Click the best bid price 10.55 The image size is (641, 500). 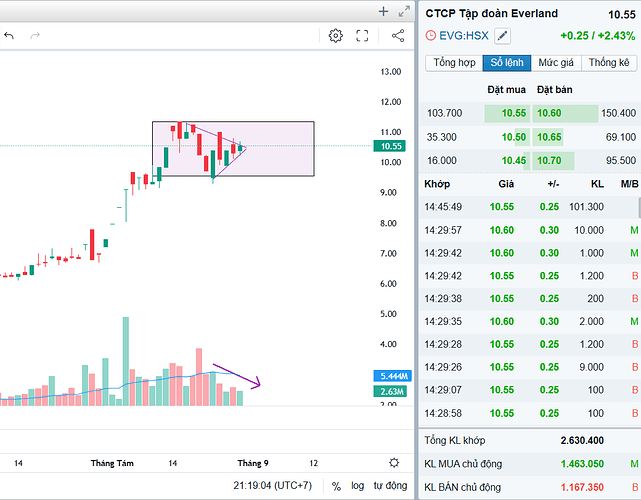pyautogui.click(x=514, y=114)
